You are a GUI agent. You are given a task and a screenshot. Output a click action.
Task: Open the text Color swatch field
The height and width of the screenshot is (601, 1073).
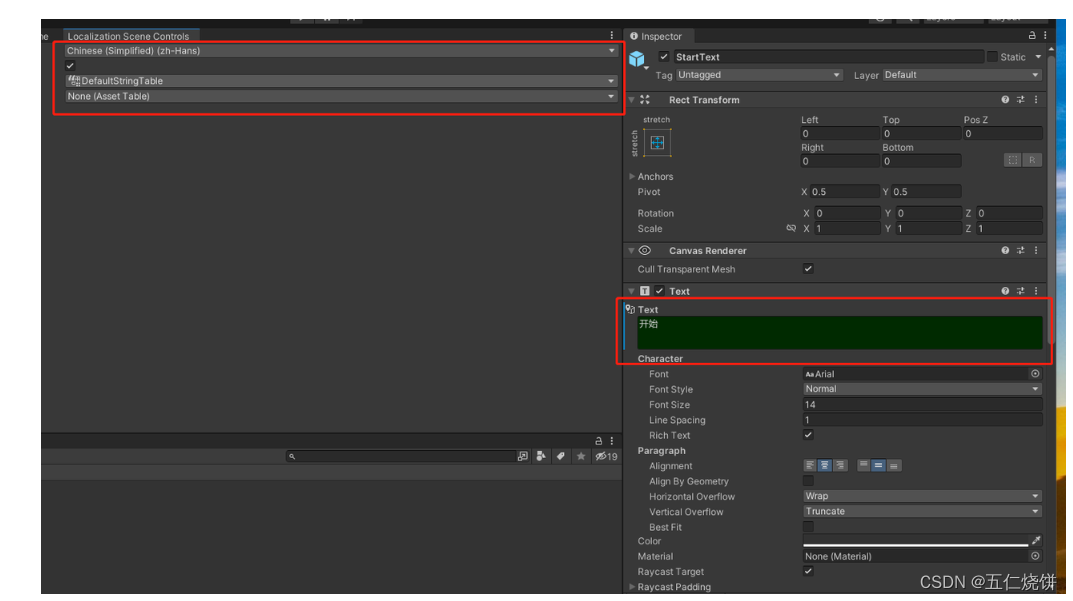(x=916, y=541)
